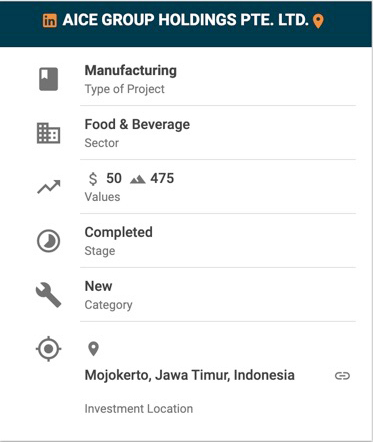The image size is (373, 444).
Task: Click the target crosshair icon for location
Action: click(x=48, y=349)
